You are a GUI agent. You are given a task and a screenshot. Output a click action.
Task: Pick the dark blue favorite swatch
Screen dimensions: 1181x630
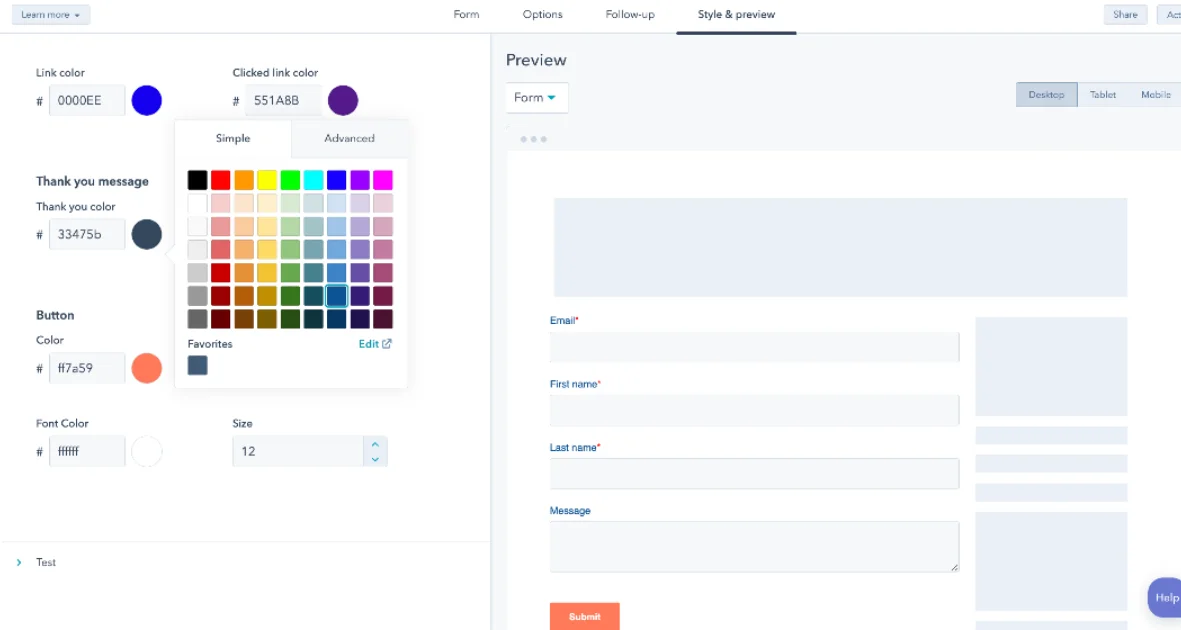coord(197,365)
